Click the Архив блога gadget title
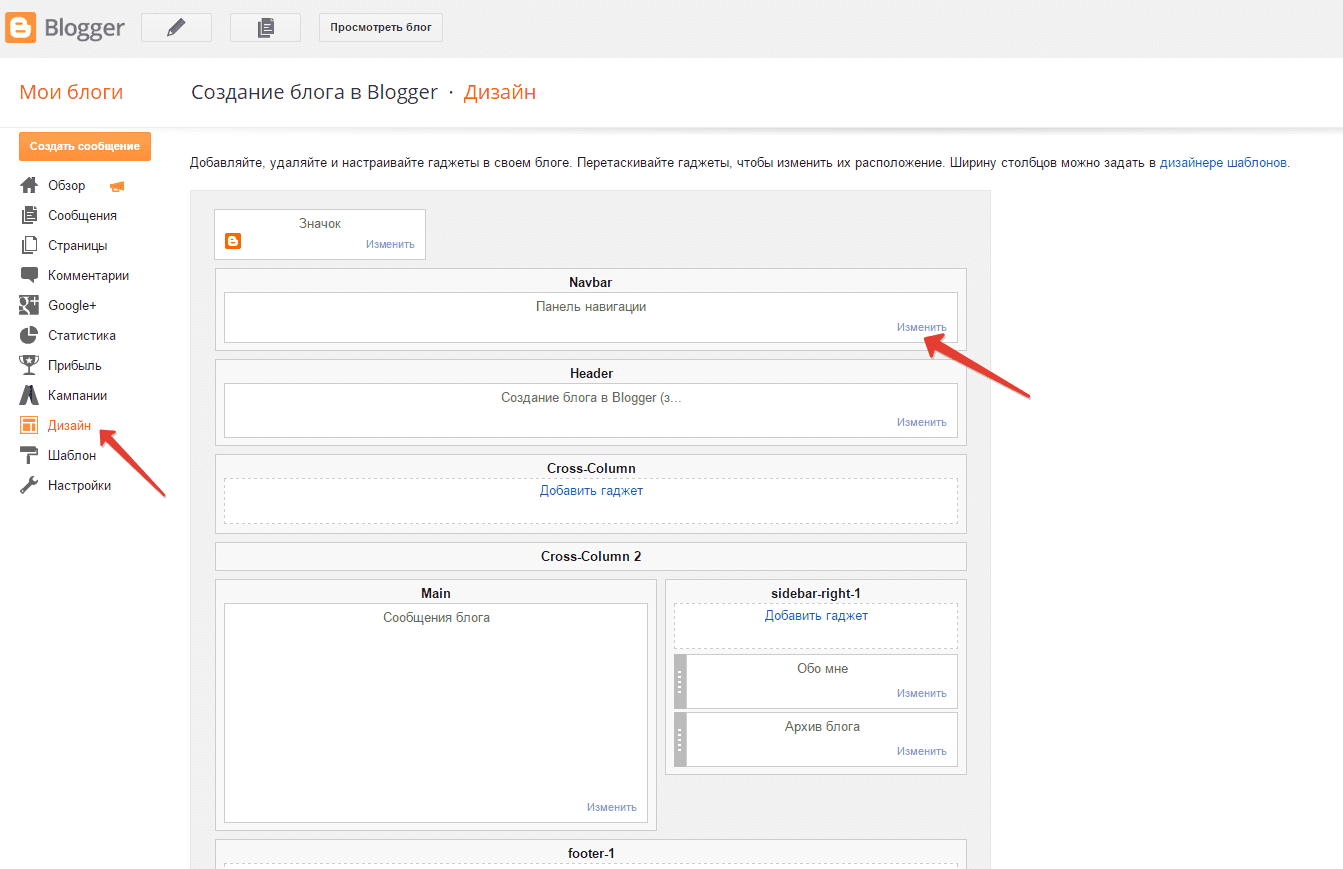 (x=822, y=726)
